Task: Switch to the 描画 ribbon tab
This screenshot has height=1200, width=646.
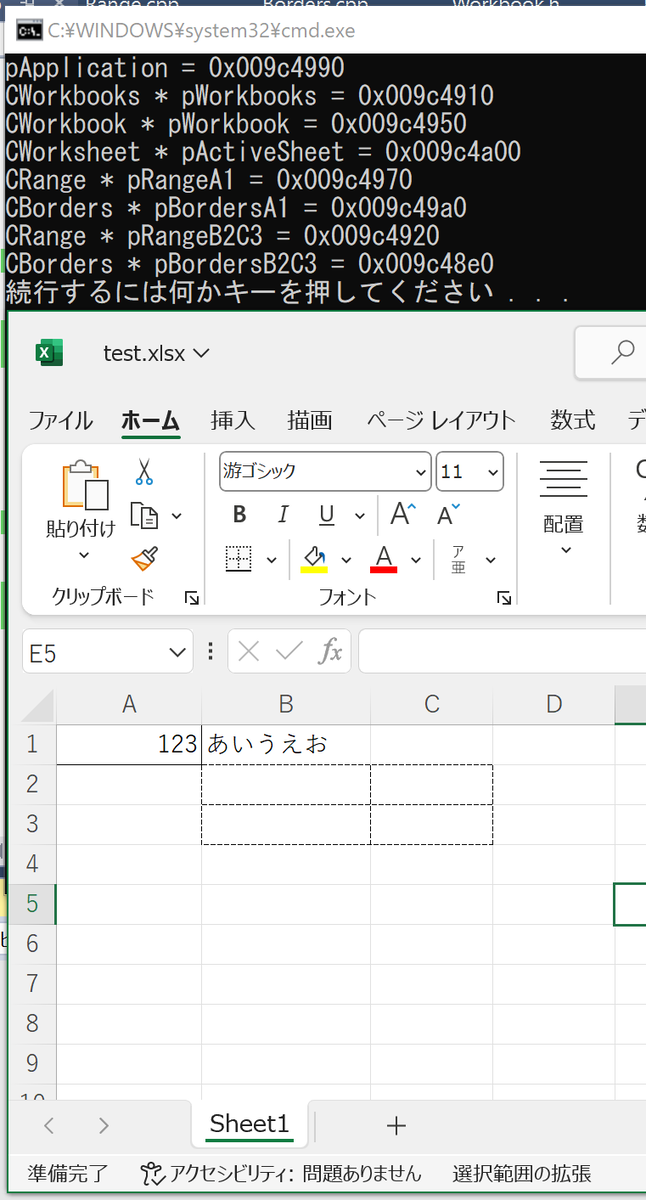Action: click(x=310, y=420)
